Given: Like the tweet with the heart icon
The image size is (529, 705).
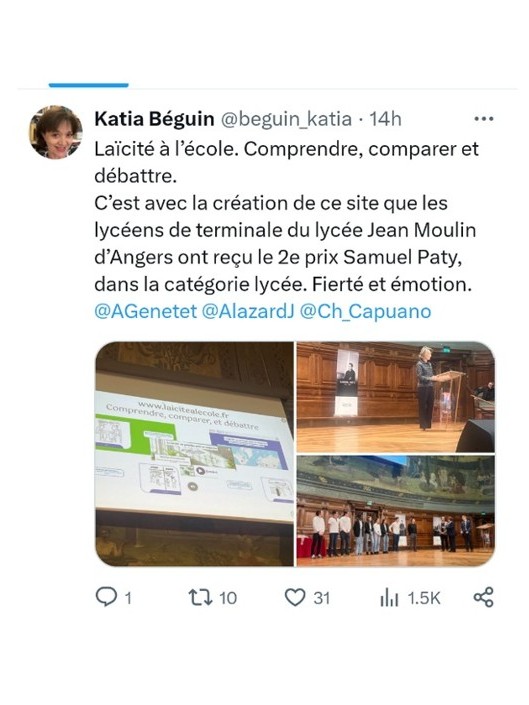Looking at the screenshot, I should (x=295, y=598).
